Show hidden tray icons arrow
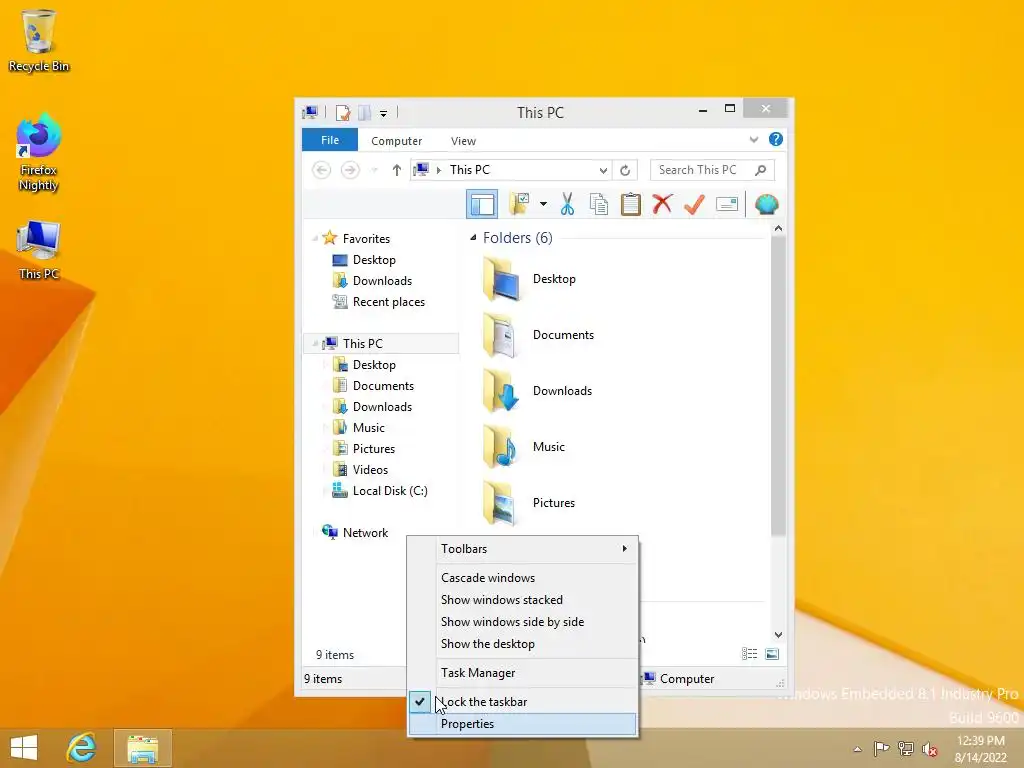The height and width of the screenshot is (768, 1024). coord(857,749)
